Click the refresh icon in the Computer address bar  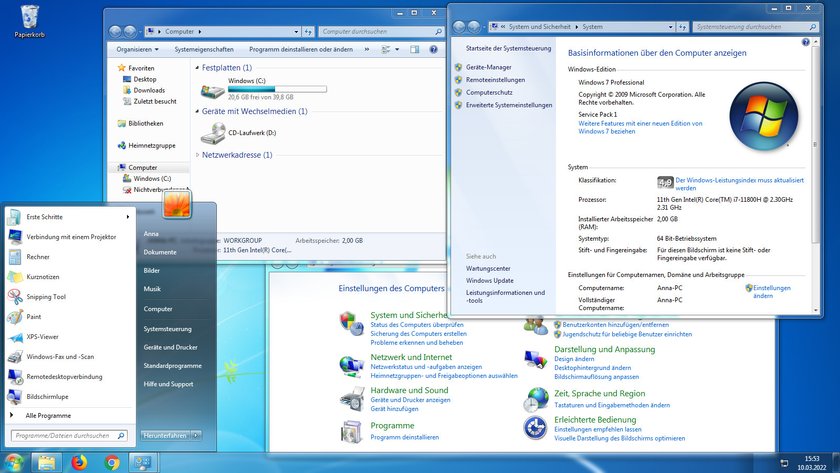309,32
